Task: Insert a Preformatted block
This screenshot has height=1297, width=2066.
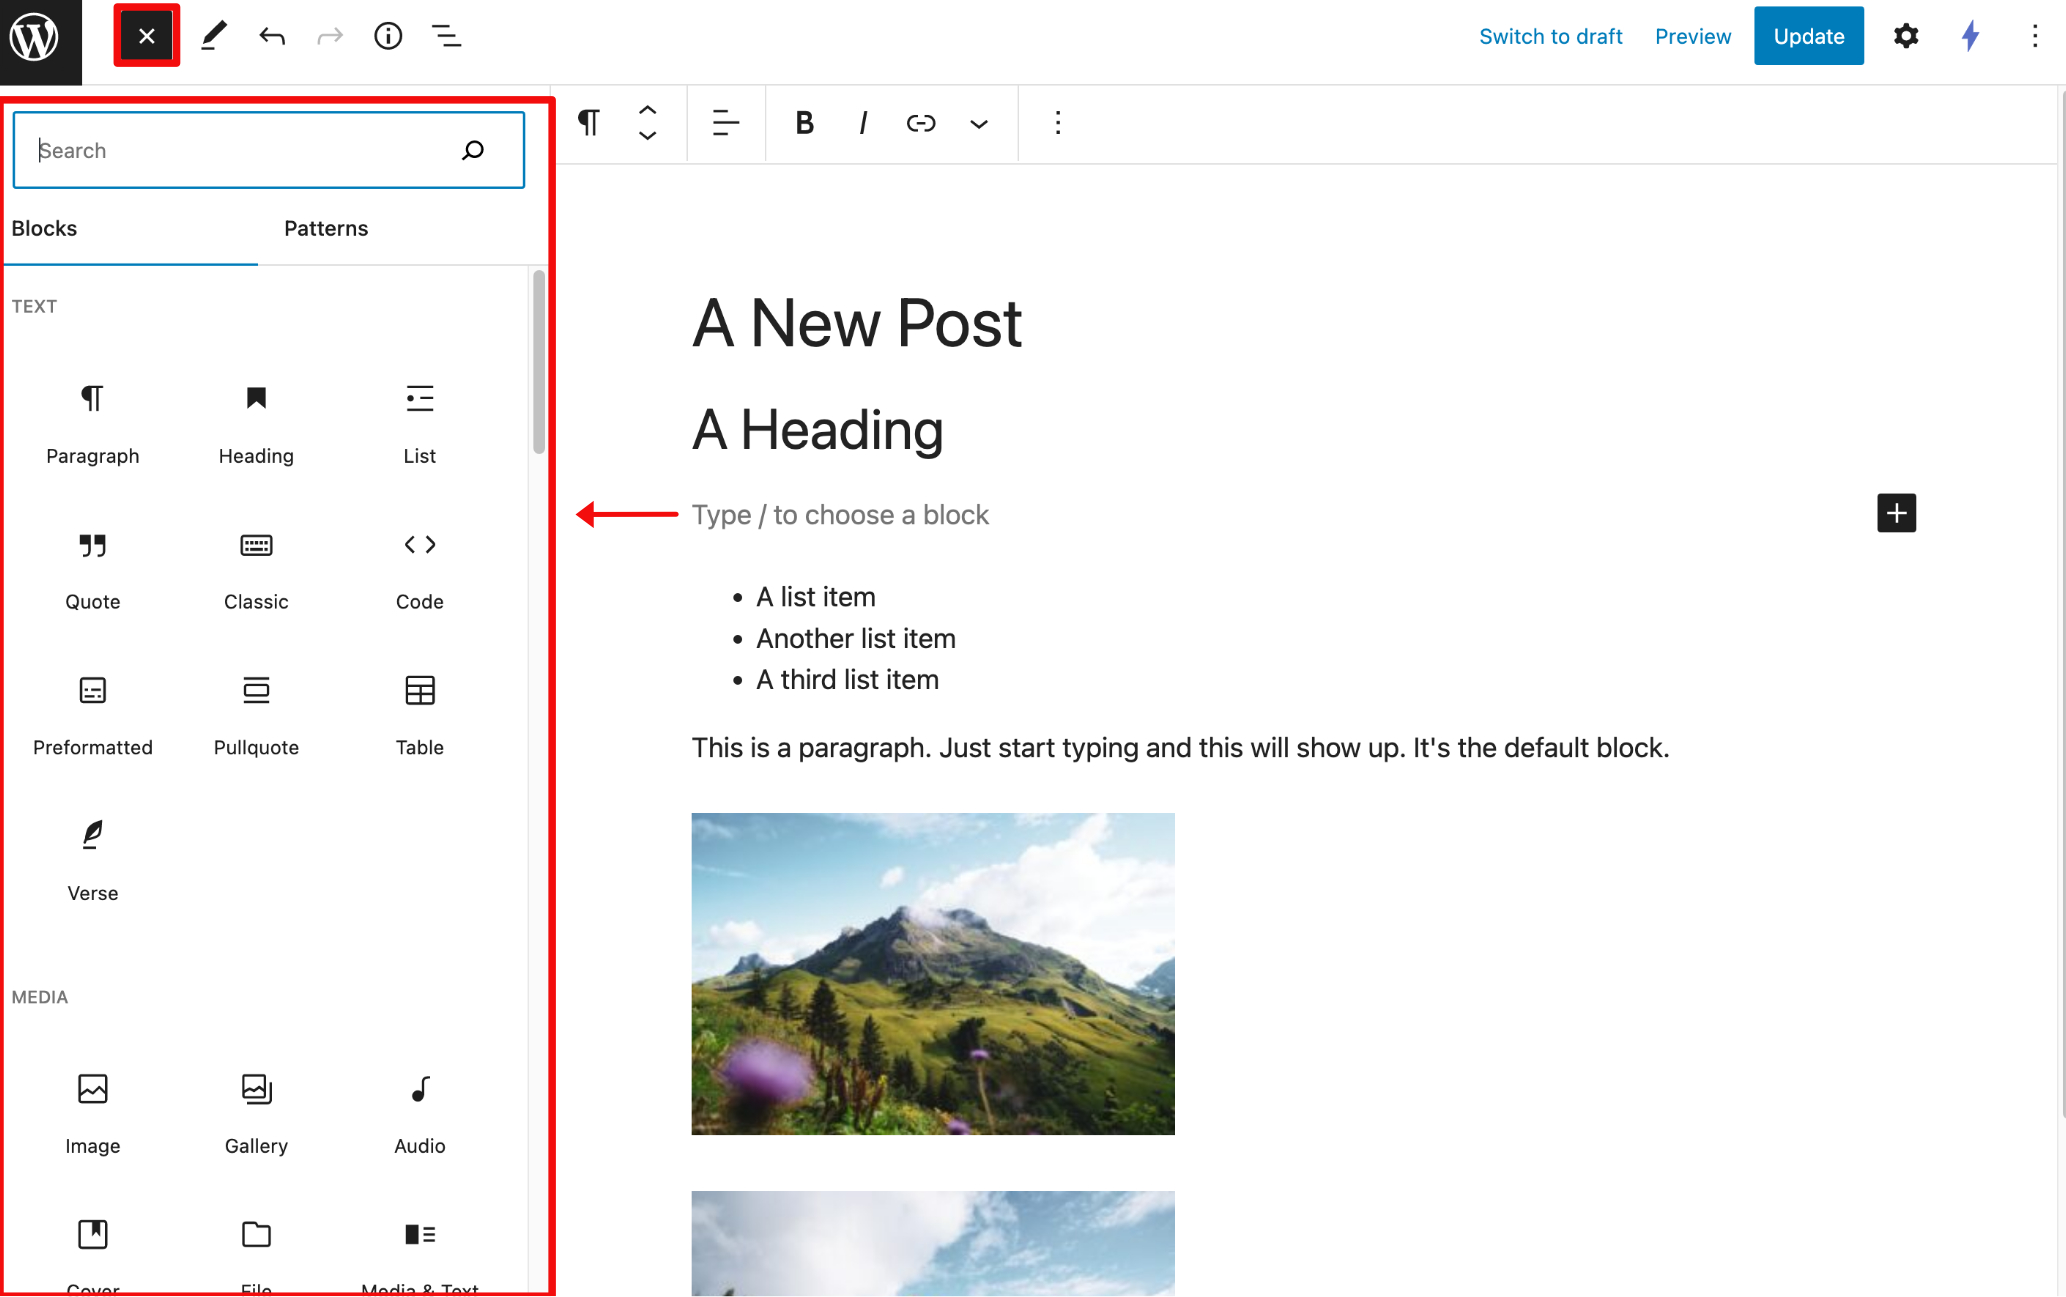Action: (93, 716)
